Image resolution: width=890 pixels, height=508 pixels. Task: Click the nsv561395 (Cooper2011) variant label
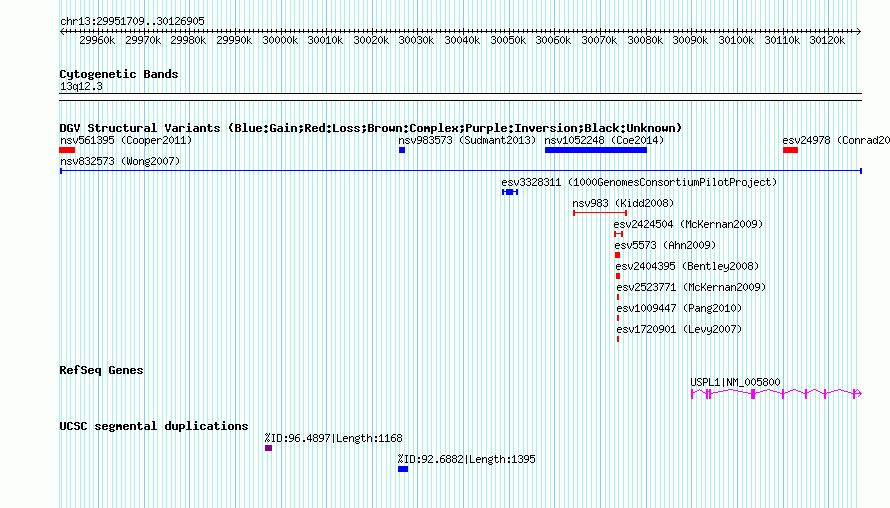click(126, 140)
